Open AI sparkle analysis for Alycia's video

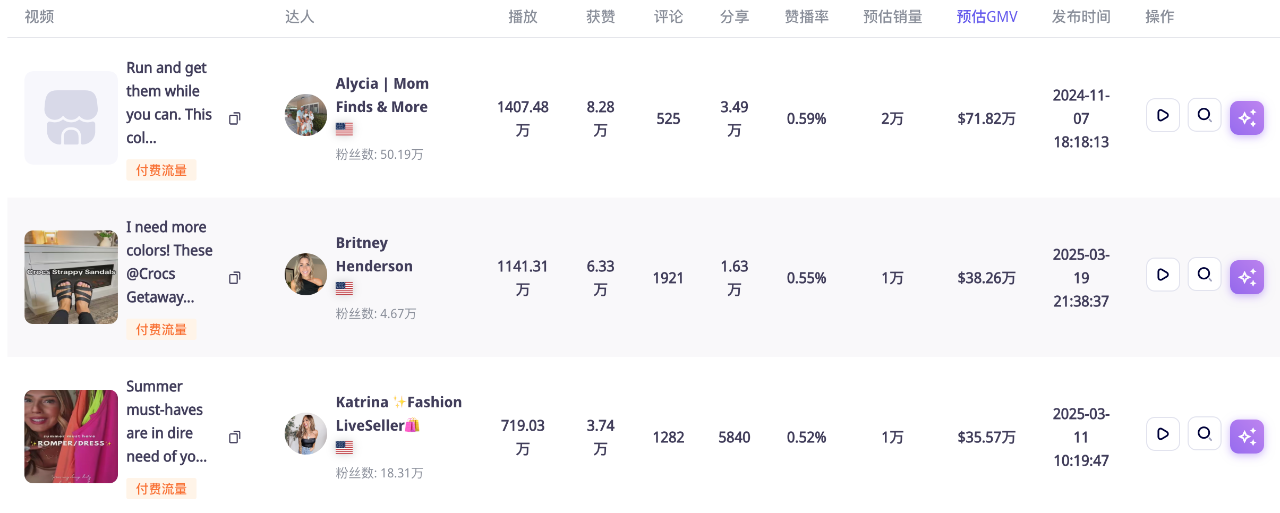(1247, 118)
